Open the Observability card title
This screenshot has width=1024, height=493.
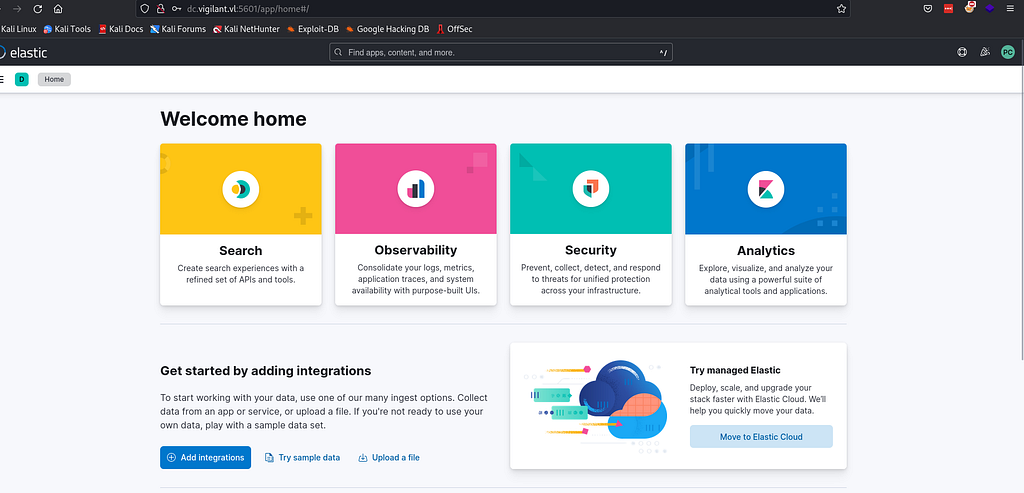[416, 251]
